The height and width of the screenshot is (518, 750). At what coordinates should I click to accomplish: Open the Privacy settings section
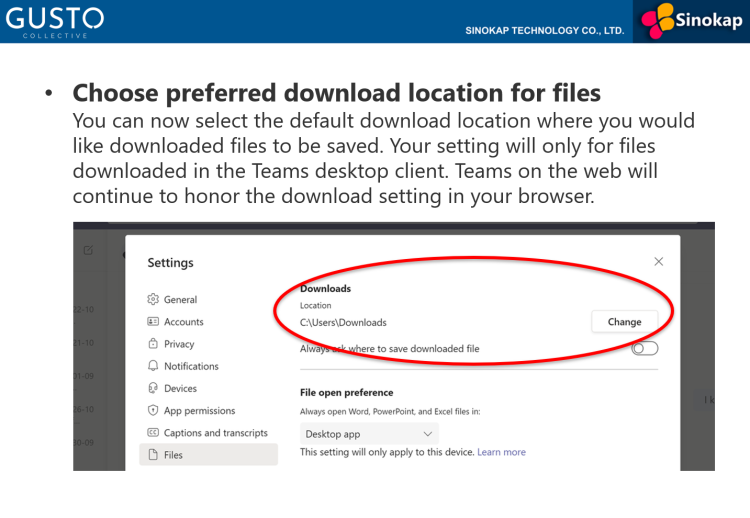[x=179, y=344]
